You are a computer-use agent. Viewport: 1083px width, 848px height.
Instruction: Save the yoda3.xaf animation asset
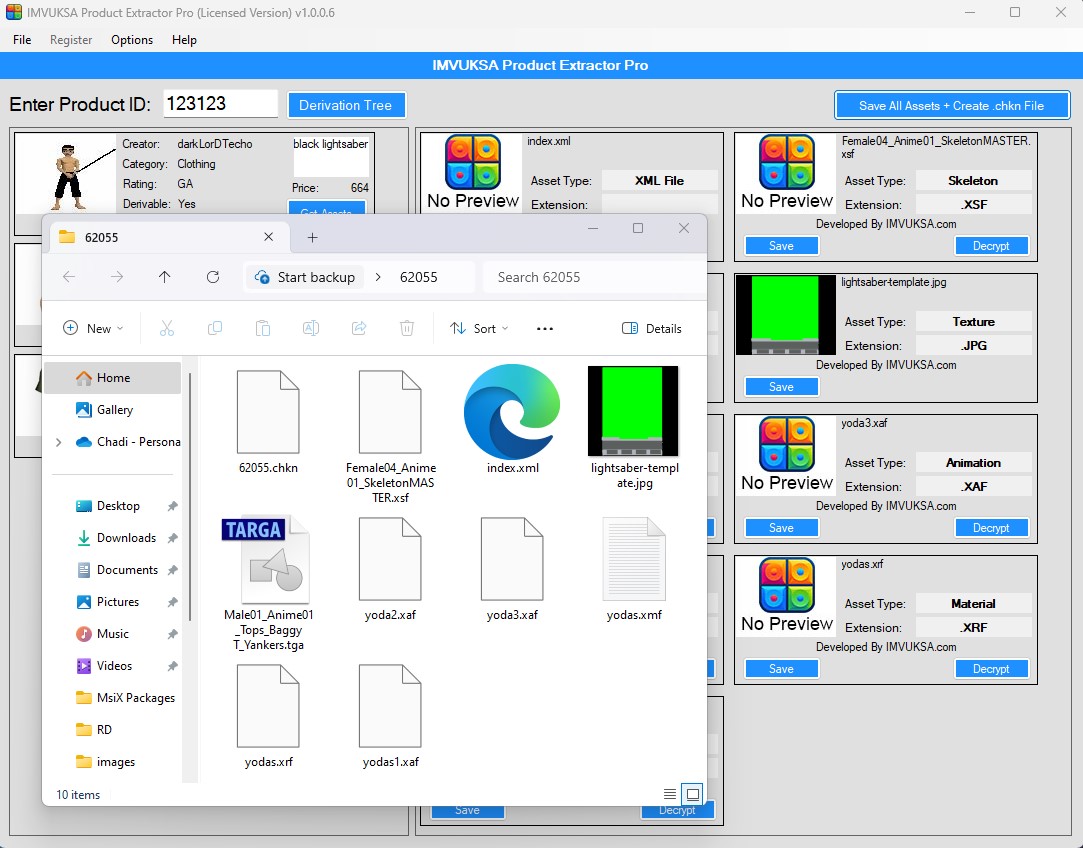point(781,528)
